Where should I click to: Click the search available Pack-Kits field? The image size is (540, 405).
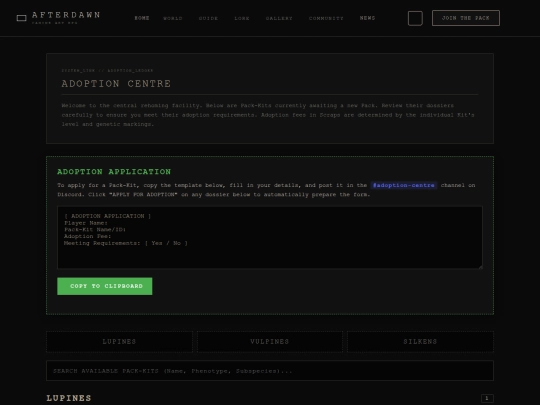[x=270, y=371]
